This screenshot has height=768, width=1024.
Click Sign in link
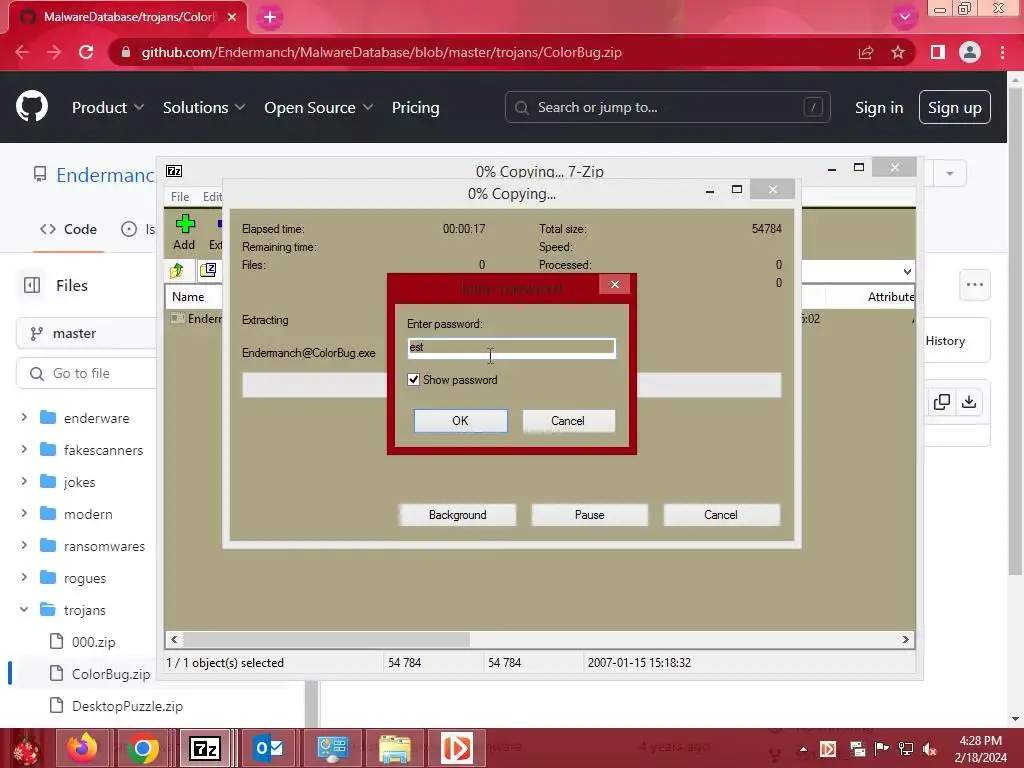point(879,108)
